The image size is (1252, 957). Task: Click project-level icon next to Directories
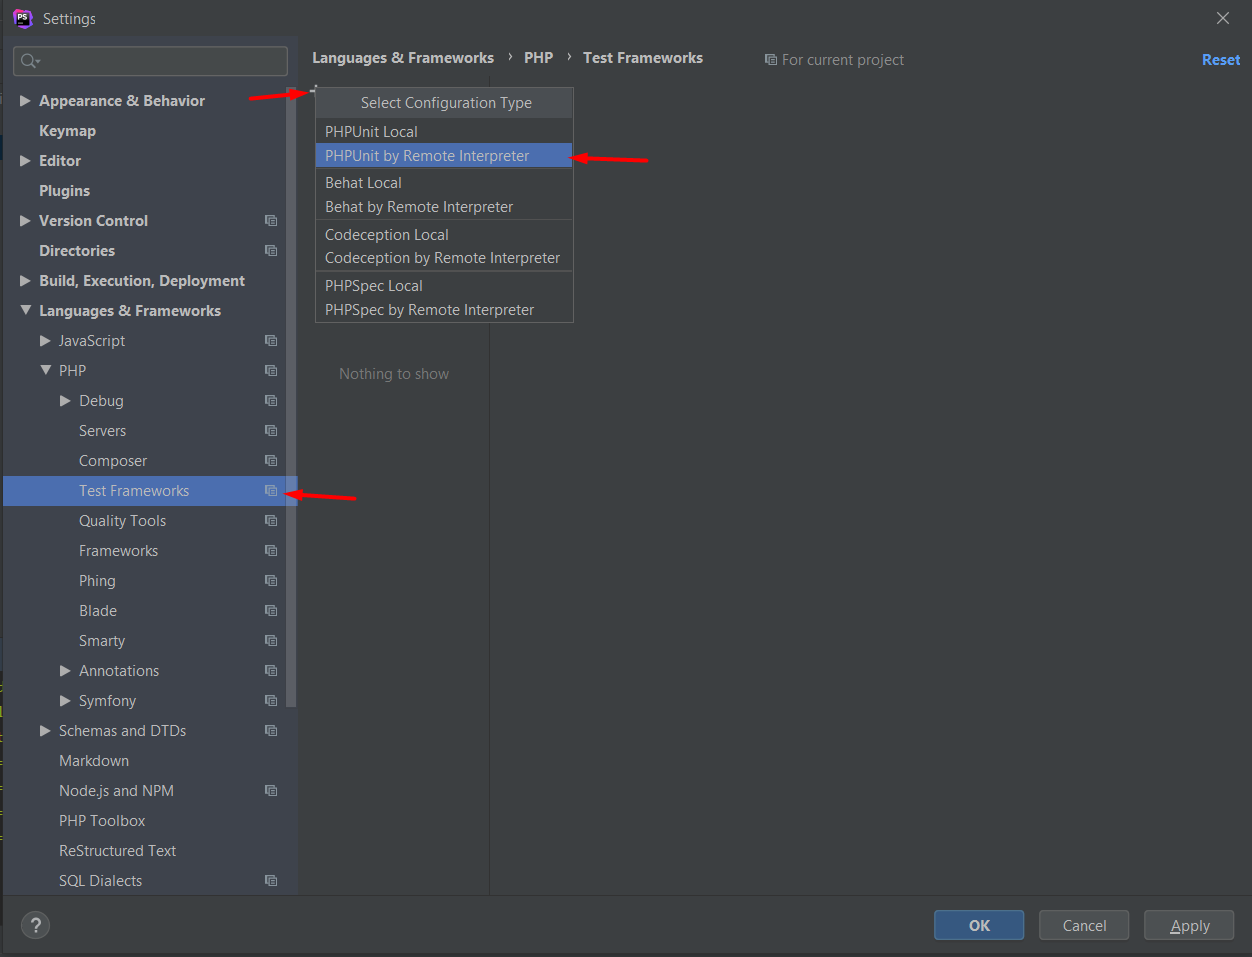[x=271, y=250]
